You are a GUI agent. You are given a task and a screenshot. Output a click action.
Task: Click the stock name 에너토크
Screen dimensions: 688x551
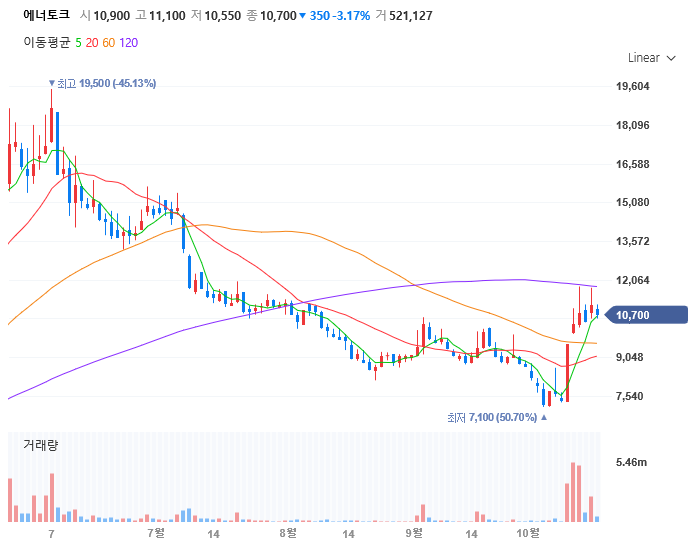[x=46, y=15]
